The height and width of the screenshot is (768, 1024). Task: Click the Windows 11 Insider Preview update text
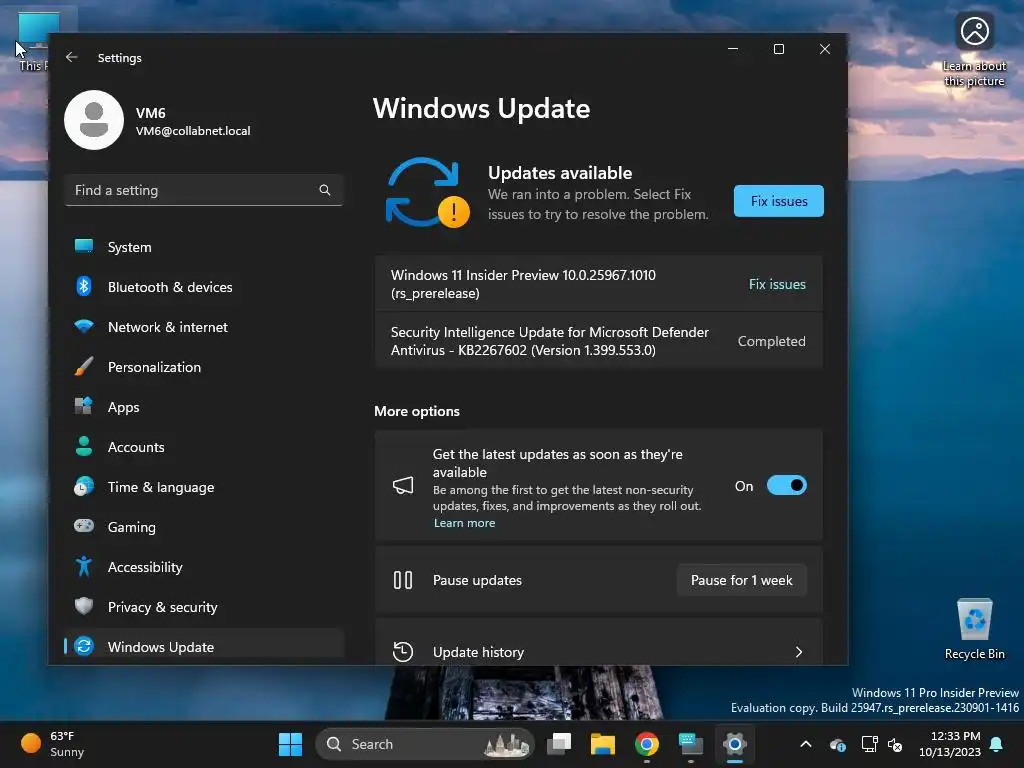(523, 284)
